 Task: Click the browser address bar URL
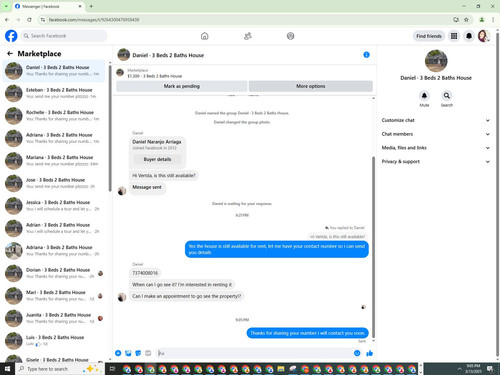94,20
